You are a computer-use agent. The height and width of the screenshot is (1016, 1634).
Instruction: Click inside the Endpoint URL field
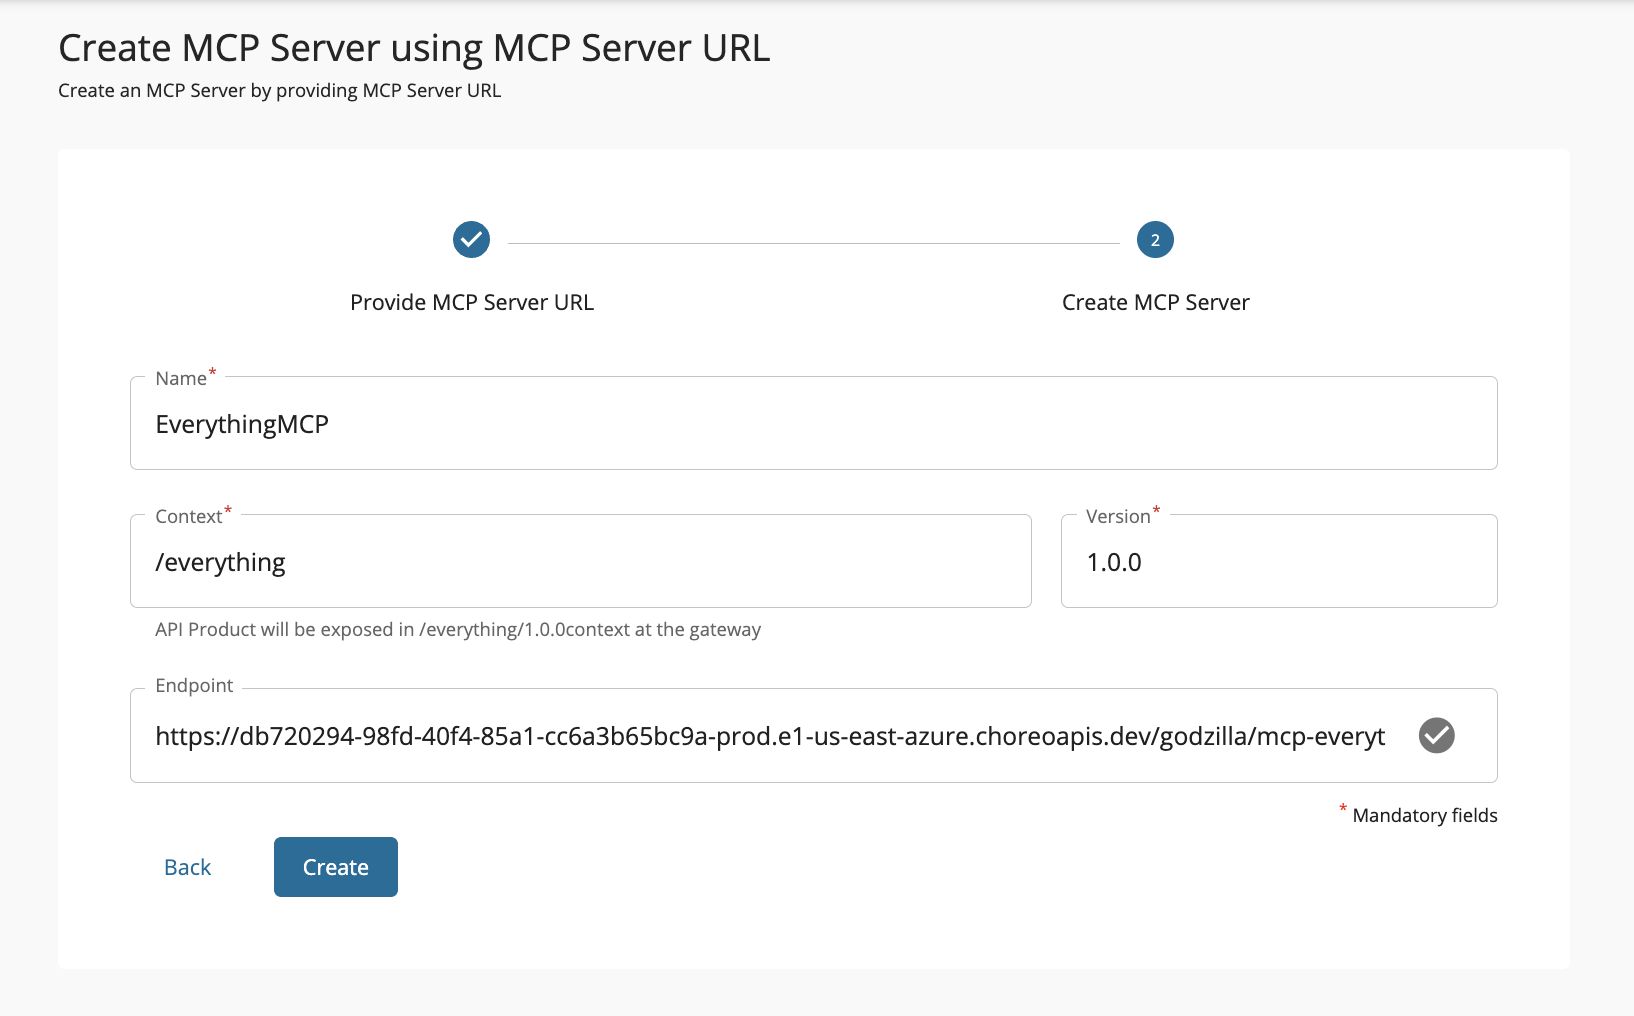click(770, 737)
